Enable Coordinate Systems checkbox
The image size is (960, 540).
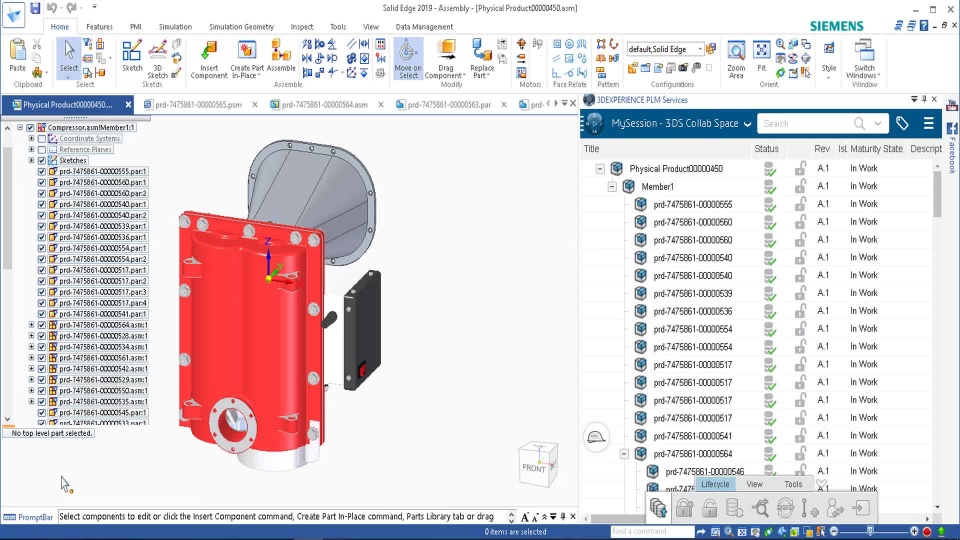pyautogui.click(x=42, y=138)
